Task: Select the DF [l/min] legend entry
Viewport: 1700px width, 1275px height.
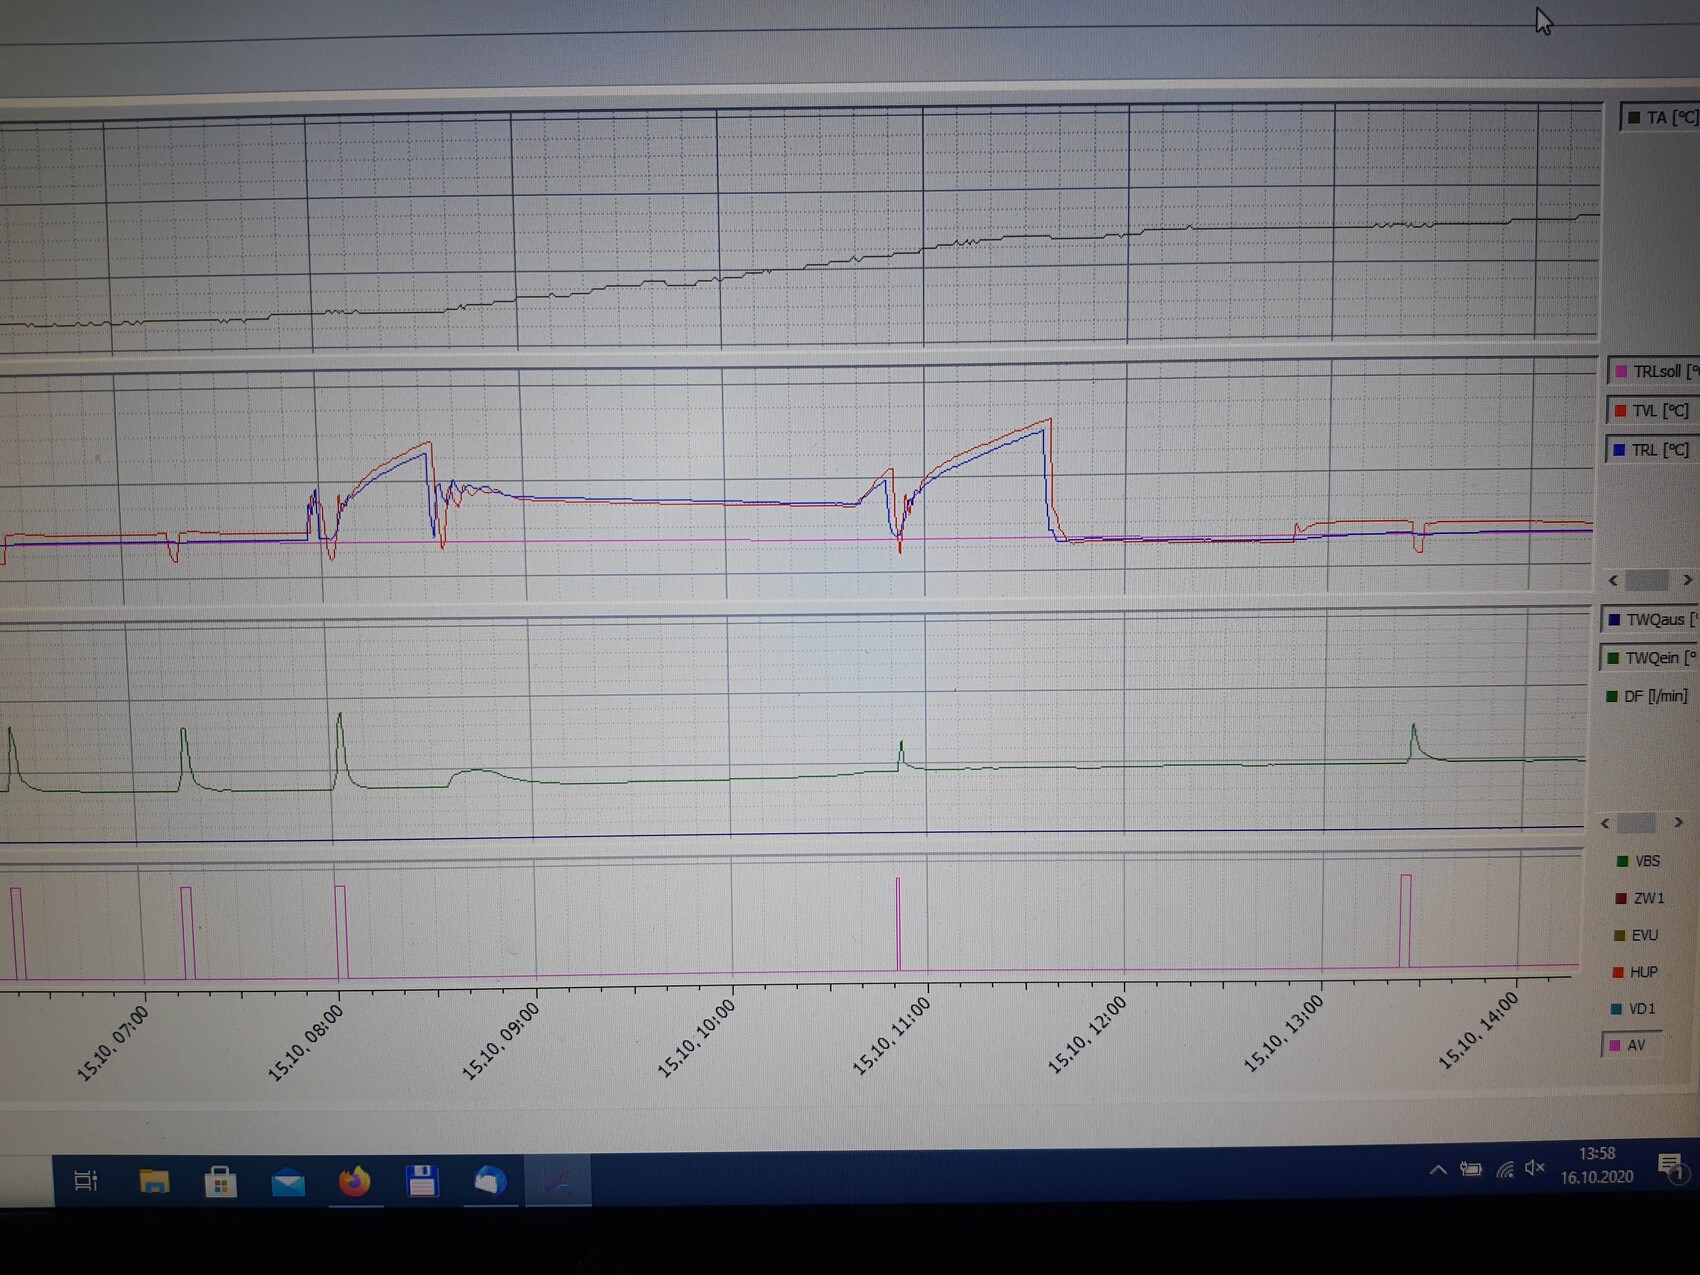Action: 1647,696
